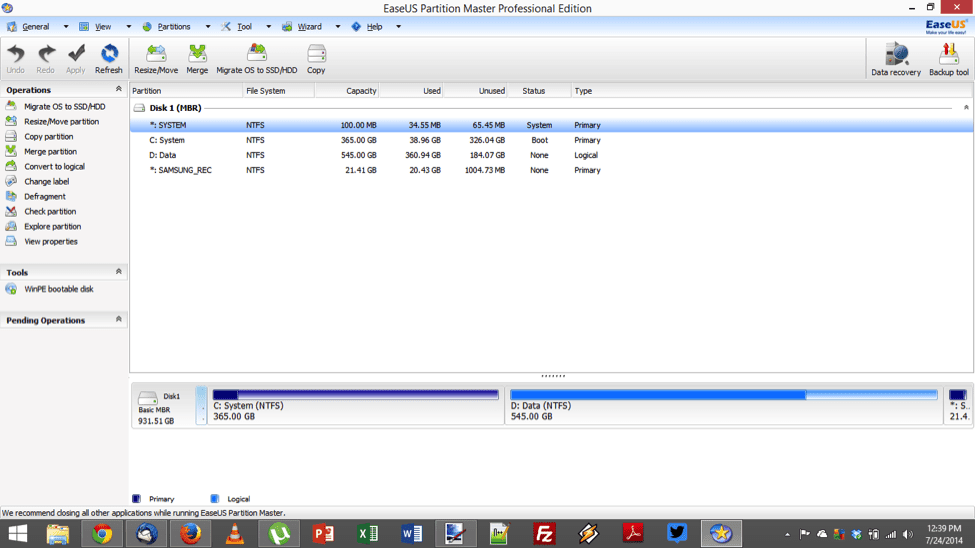Select the small SYSTEM partition block in disk map

pyautogui.click(x=201, y=405)
